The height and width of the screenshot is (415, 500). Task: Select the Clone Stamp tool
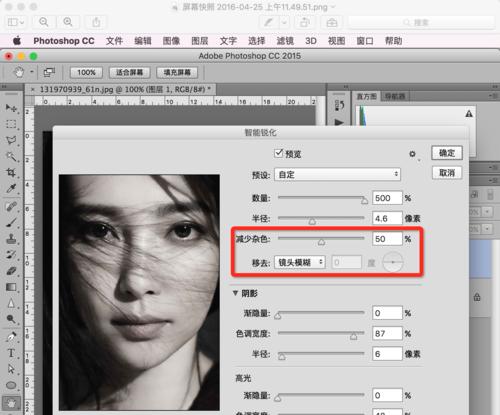pos(11,239)
